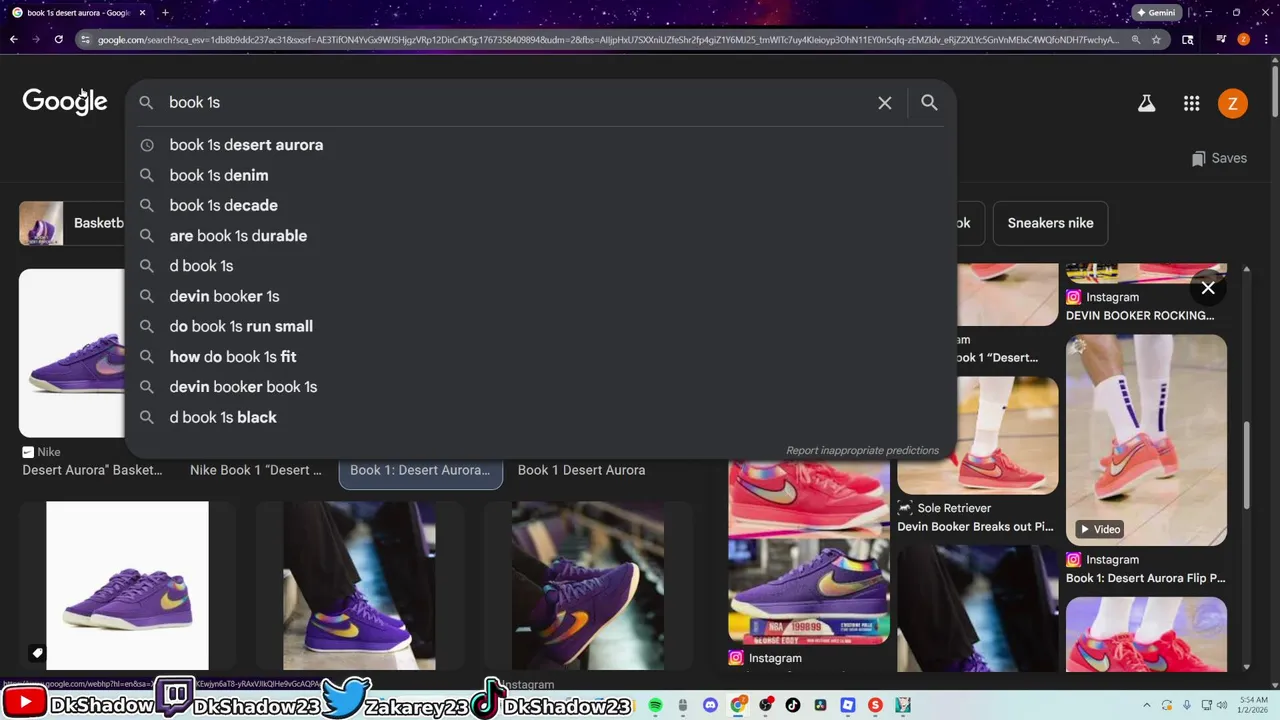Viewport: 1280px width, 720px height.
Task: Open 'Book 1 Desert Aurora' result caption
Action: click(x=581, y=470)
